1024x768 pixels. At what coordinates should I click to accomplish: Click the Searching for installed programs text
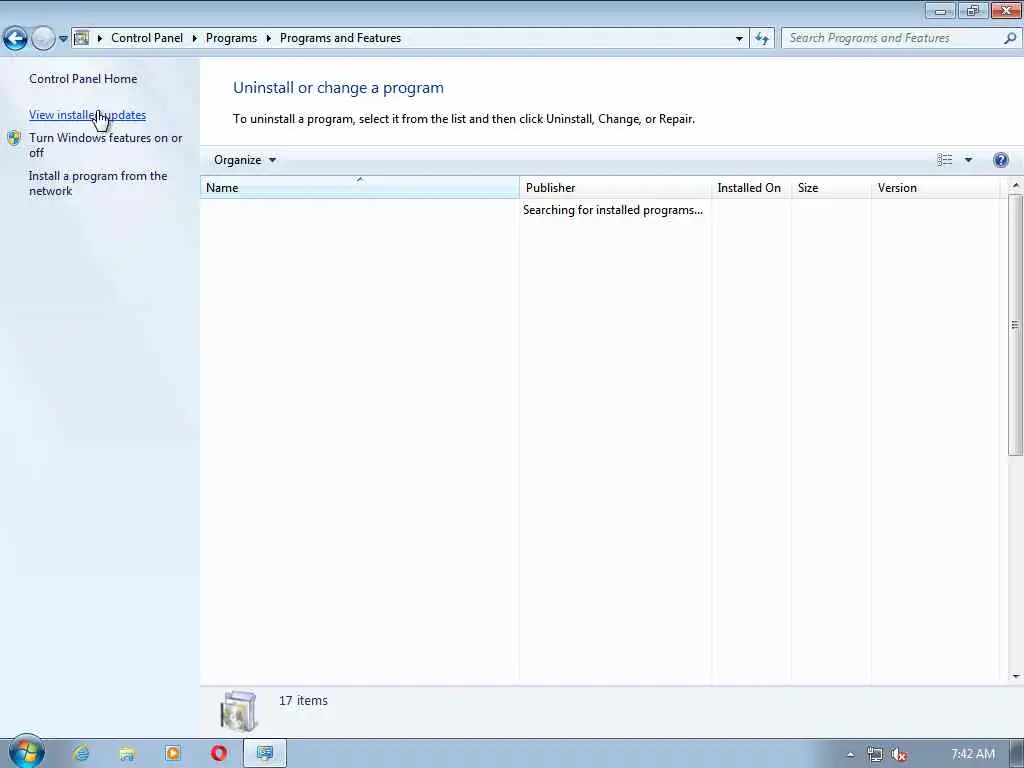click(x=613, y=210)
